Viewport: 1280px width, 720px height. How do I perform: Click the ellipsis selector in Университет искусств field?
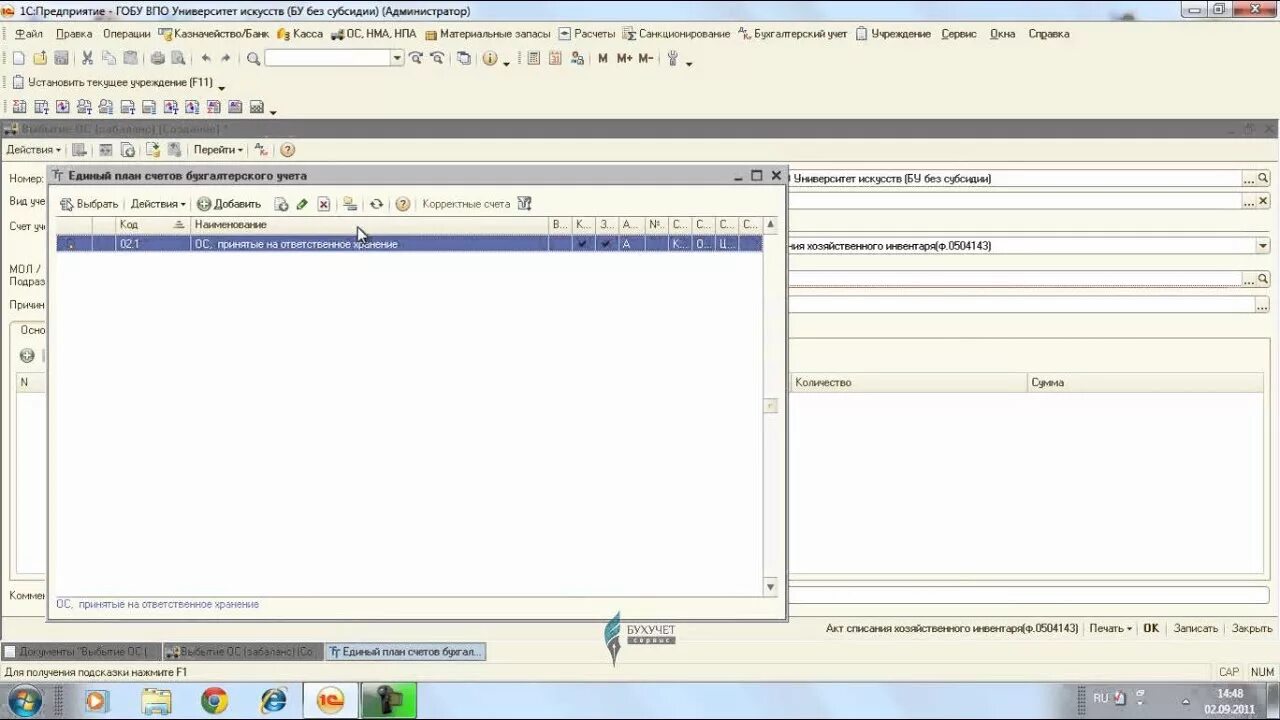[1248, 179]
